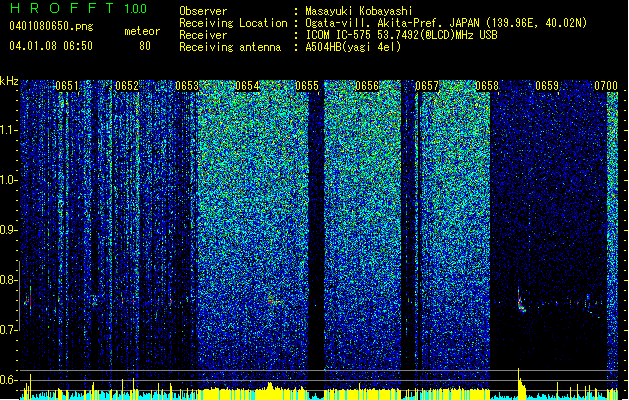Click the 0.9 kHz axis tick label
629x400 pixels.
8,230
